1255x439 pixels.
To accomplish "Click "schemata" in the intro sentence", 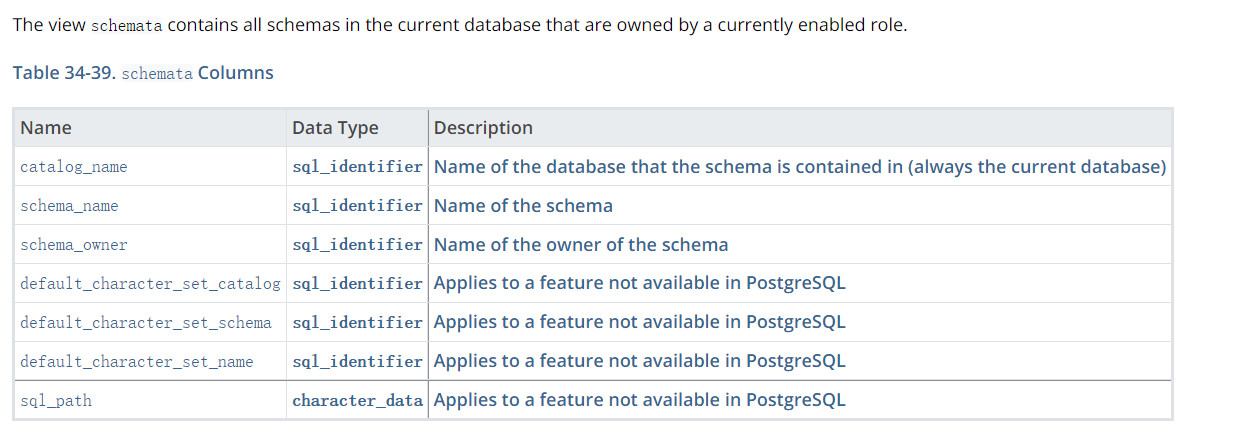I will [x=126, y=26].
